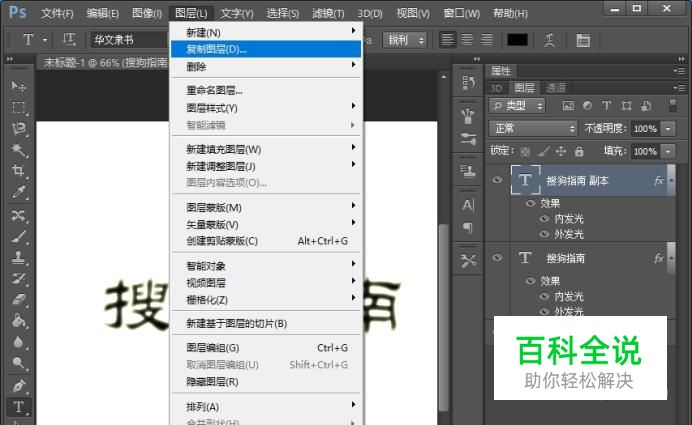Select the Magic Wand tool
This screenshot has width=692, height=425.
[18, 150]
